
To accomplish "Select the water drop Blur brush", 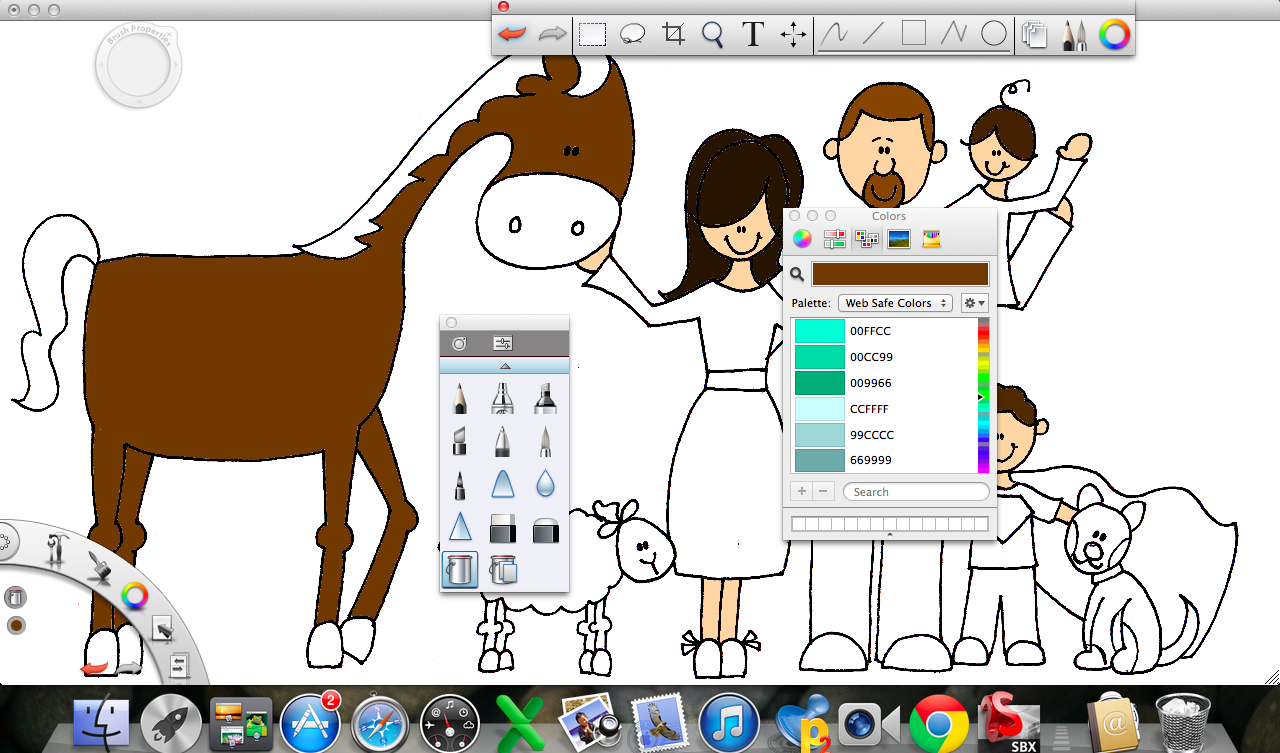I will coord(545,484).
